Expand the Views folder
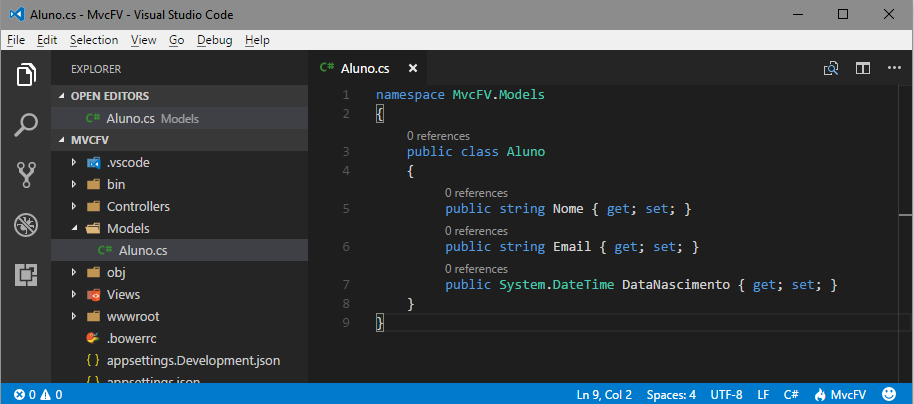 pos(74,294)
